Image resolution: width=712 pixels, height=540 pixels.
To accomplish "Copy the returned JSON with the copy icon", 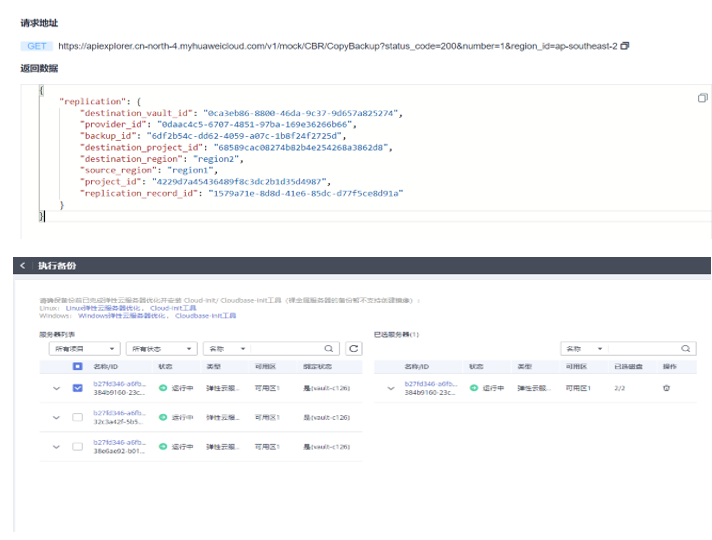I will click(702, 98).
